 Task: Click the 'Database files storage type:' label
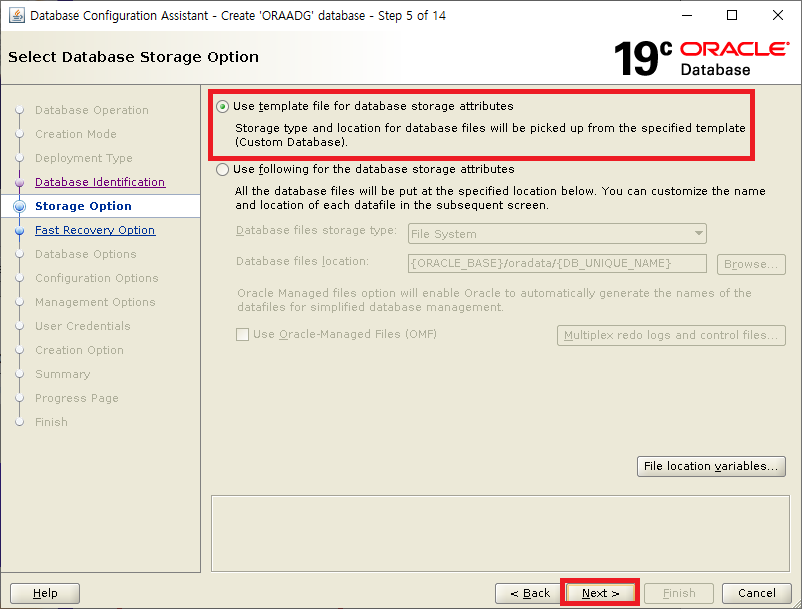pyautogui.click(x=316, y=231)
